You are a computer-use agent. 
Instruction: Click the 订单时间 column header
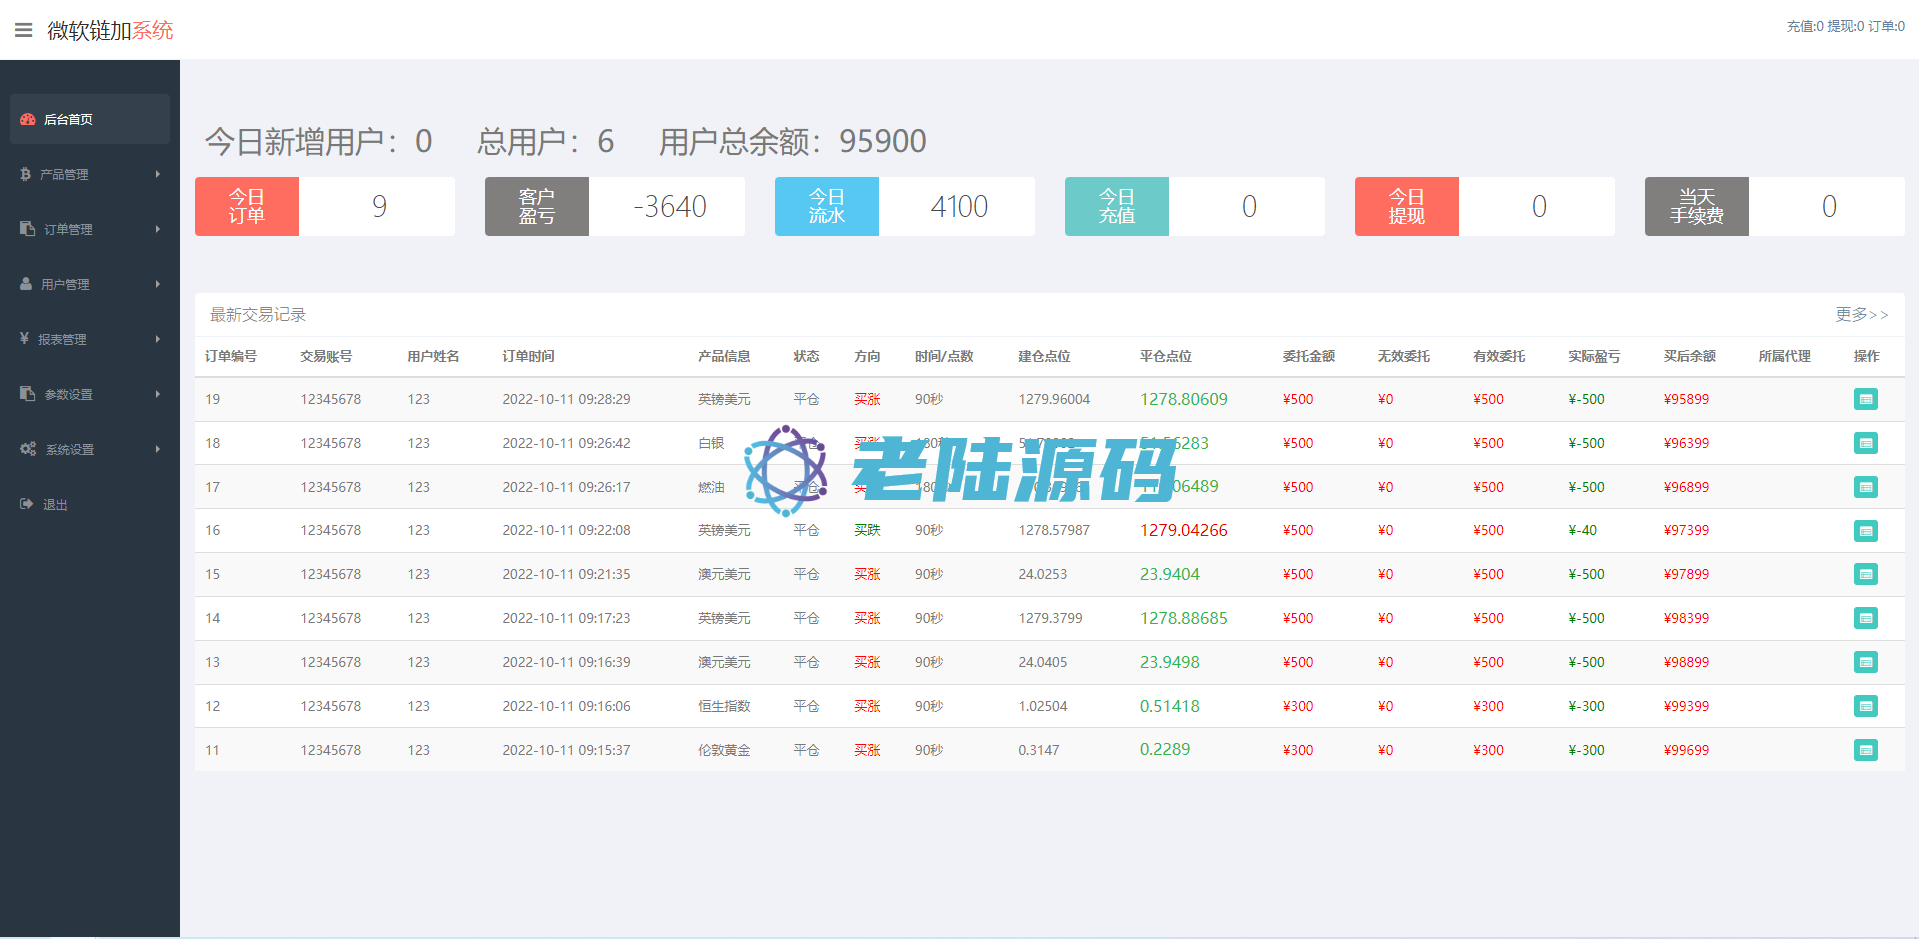(x=528, y=356)
